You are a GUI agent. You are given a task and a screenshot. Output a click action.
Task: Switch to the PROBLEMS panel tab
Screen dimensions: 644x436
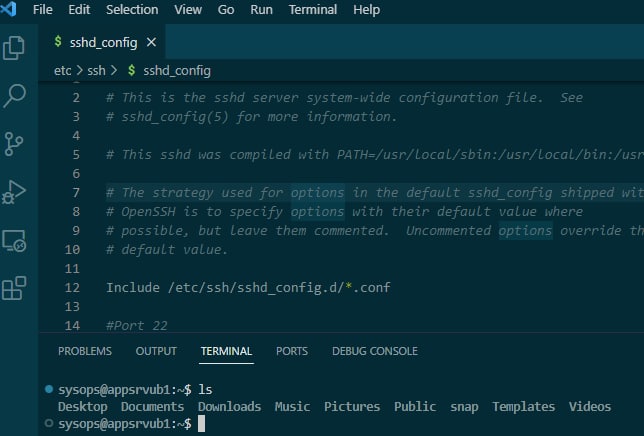pos(85,351)
